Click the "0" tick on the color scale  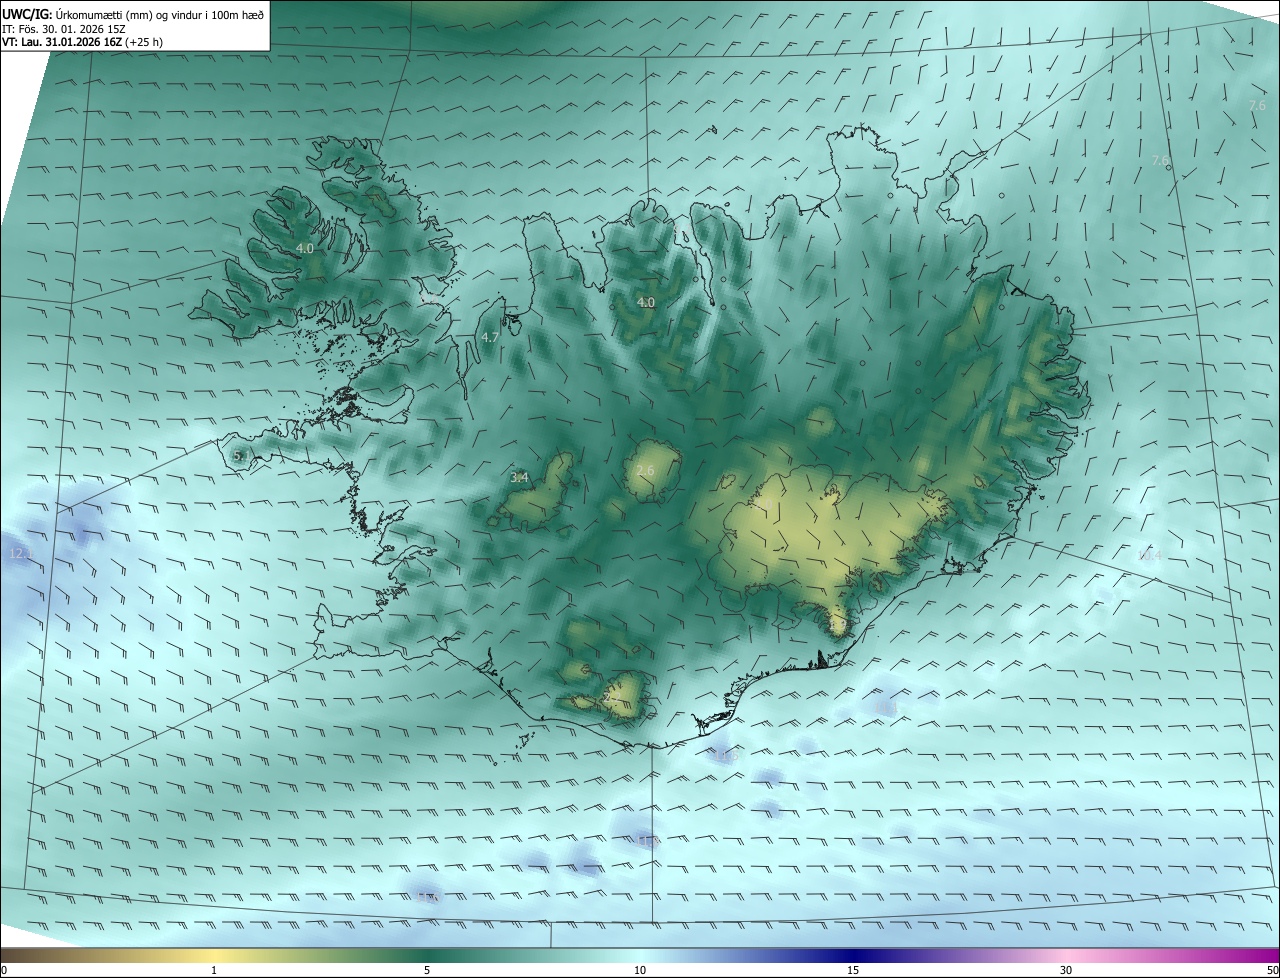click(x=4, y=970)
